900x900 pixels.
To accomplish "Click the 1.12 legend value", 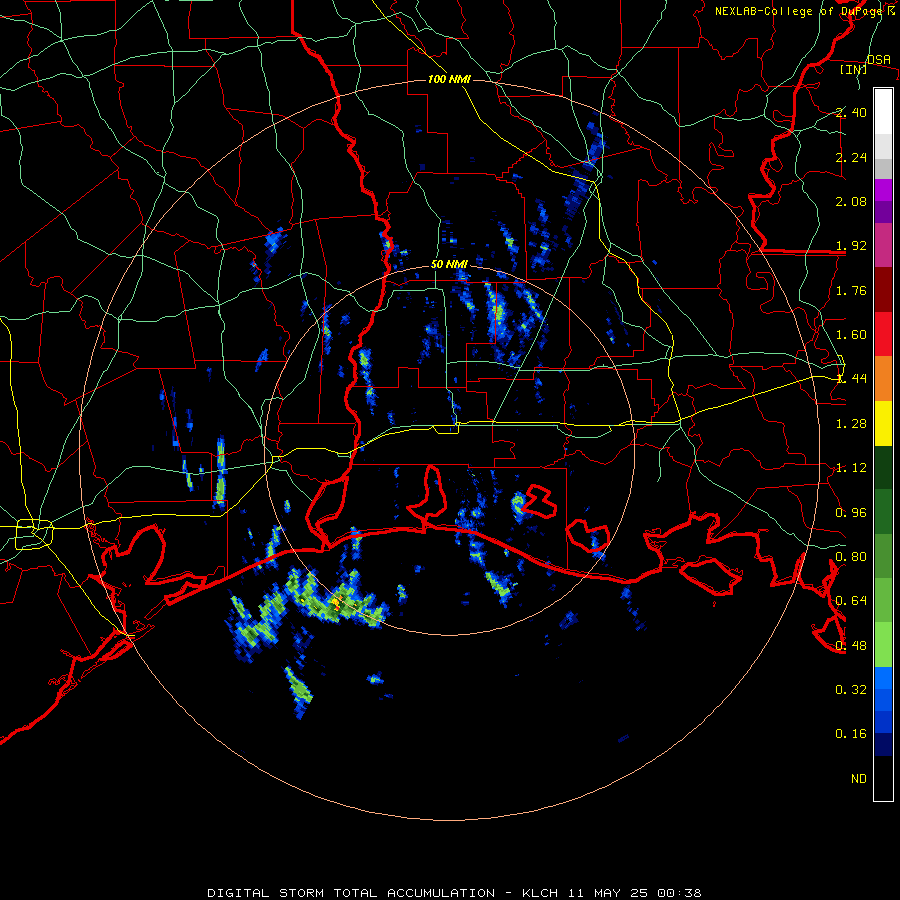I will (x=851, y=468).
